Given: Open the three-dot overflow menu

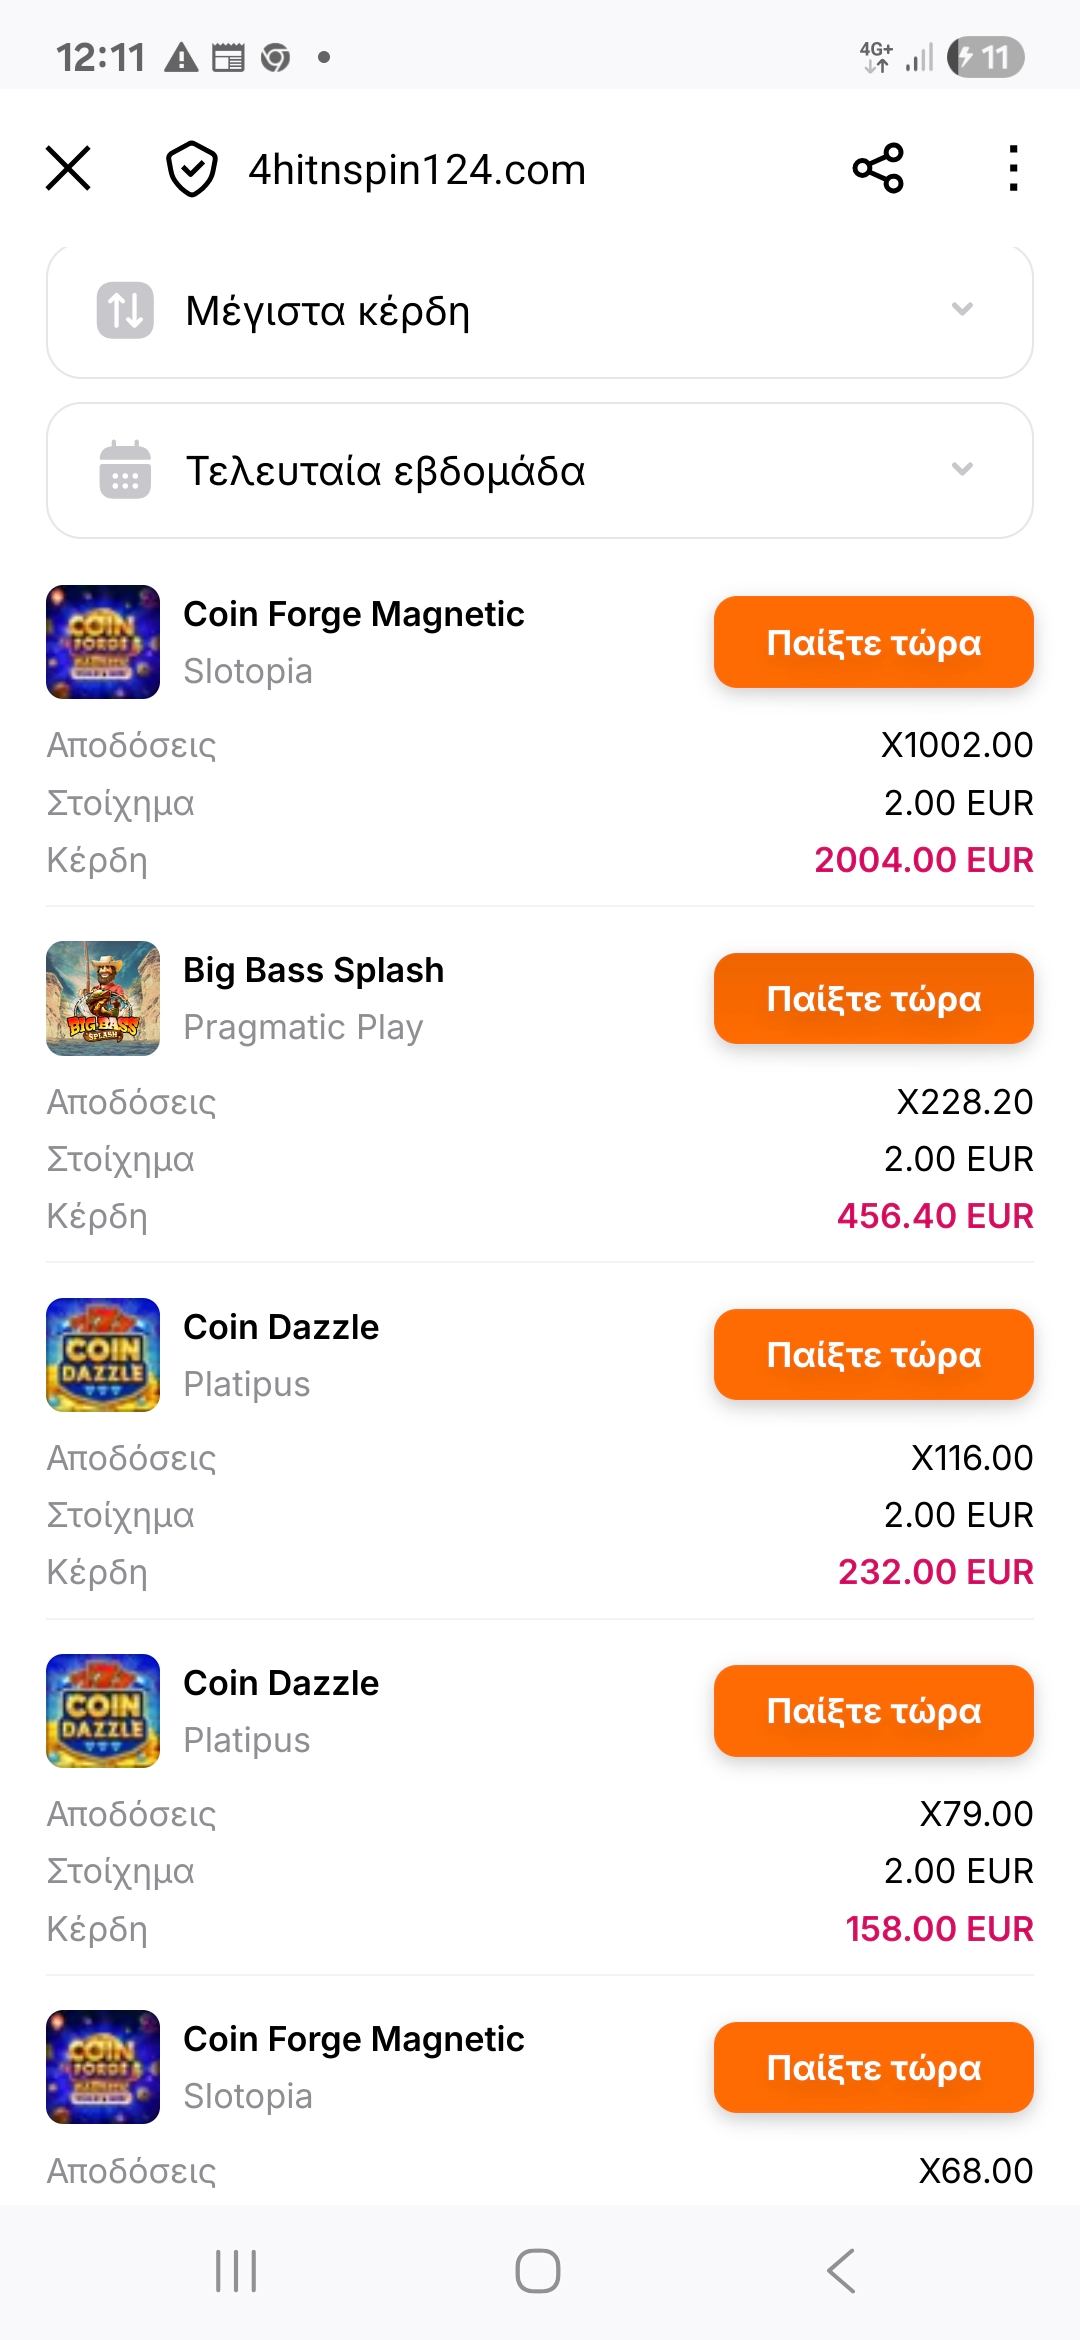Looking at the screenshot, I should (1013, 168).
